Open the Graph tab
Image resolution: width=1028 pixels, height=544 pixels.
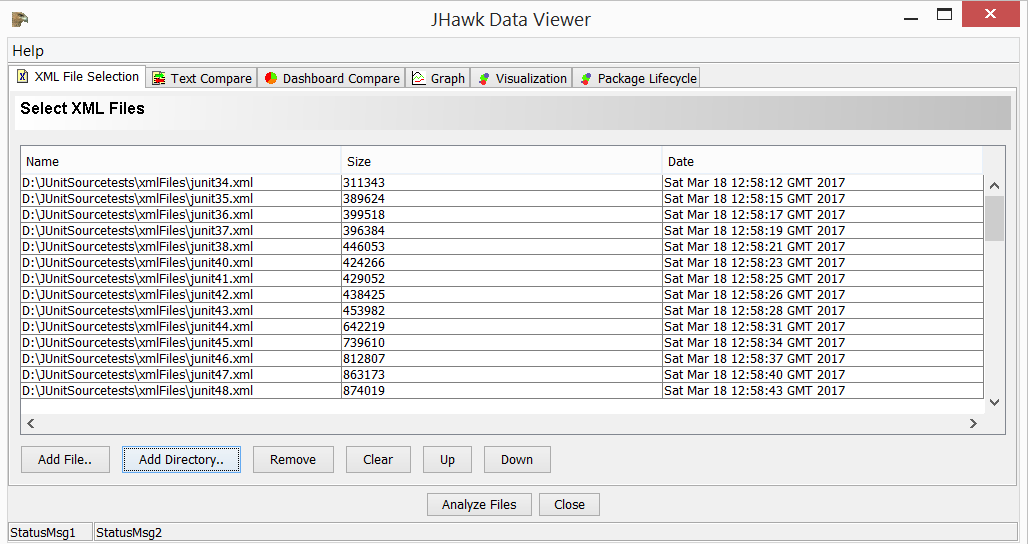point(438,78)
